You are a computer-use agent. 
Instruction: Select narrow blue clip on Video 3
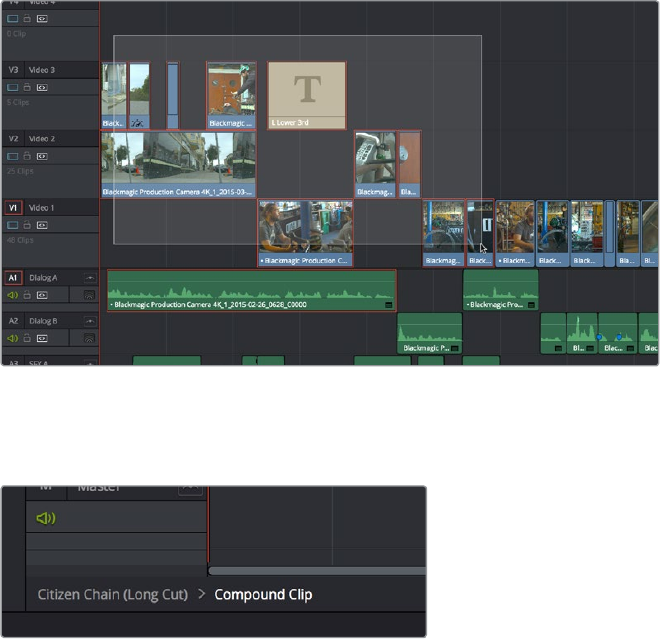(x=173, y=95)
